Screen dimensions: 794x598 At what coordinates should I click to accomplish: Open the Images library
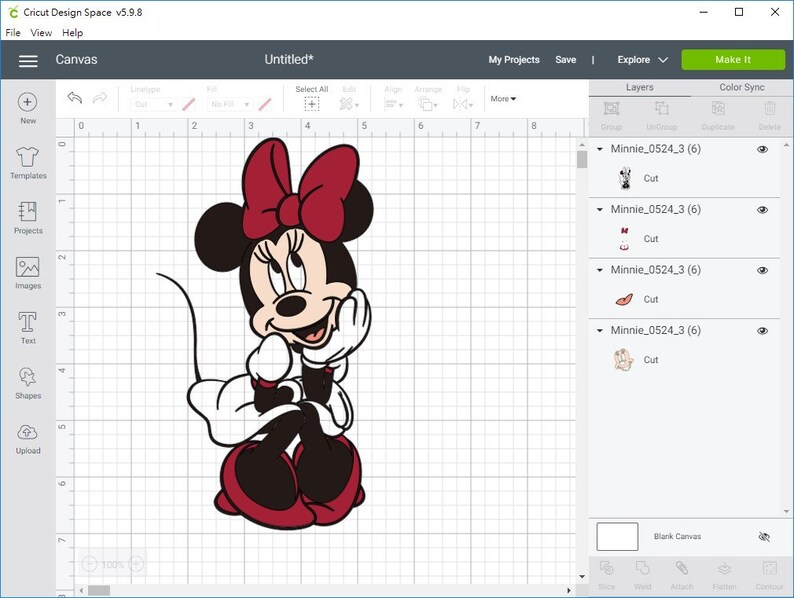28,273
